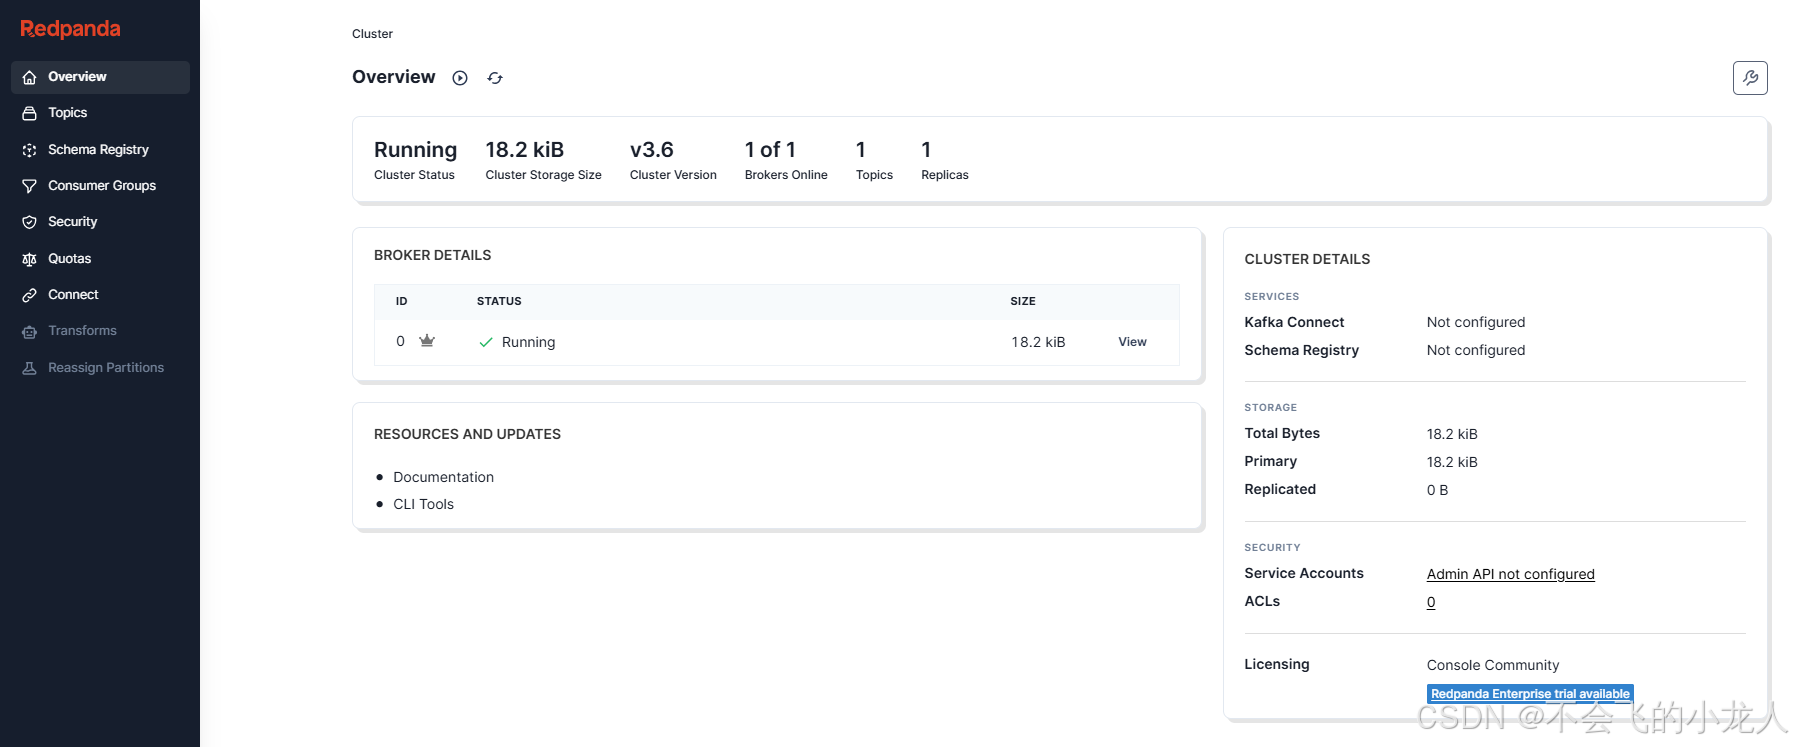This screenshot has width=1793, height=747.
Task: Open Quotas page
Action: 100,259
